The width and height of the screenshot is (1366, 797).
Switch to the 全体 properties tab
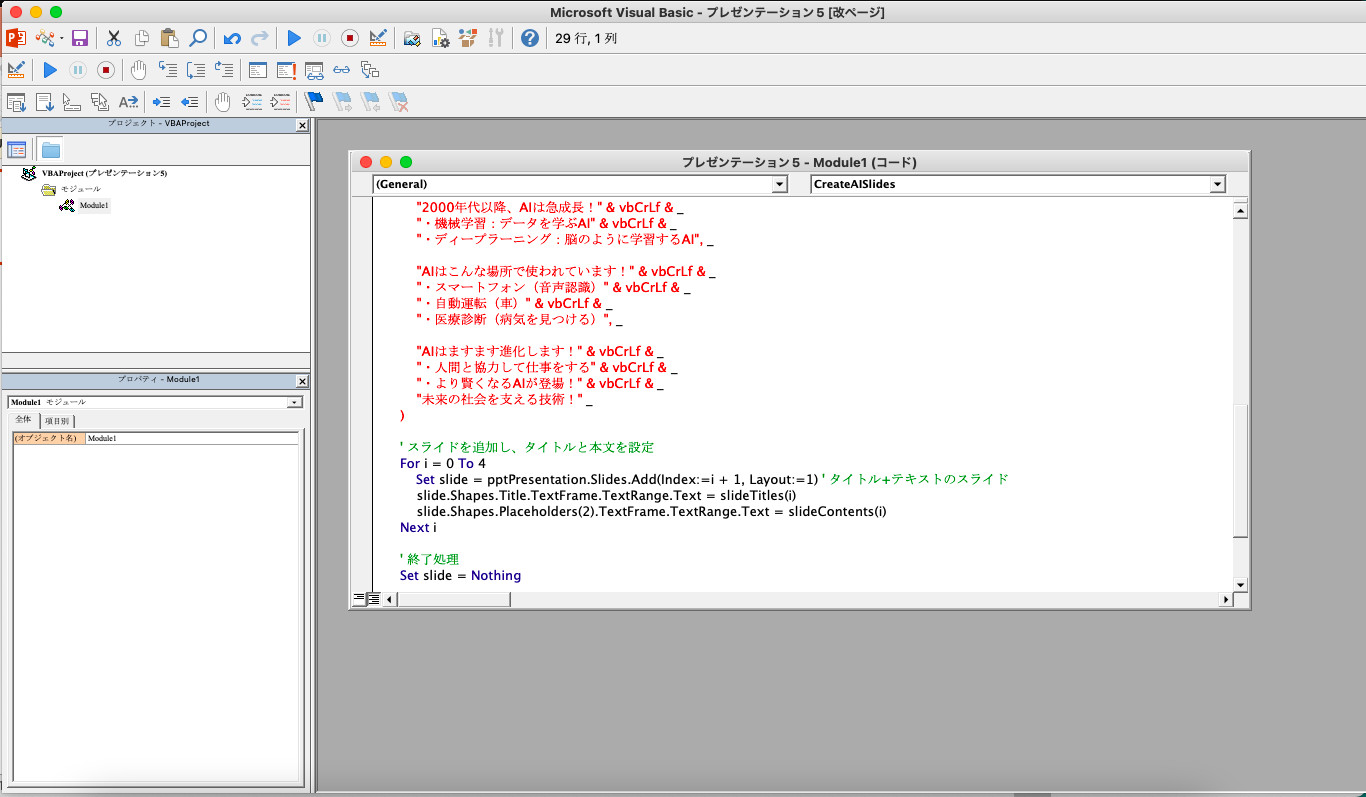coord(23,420)
